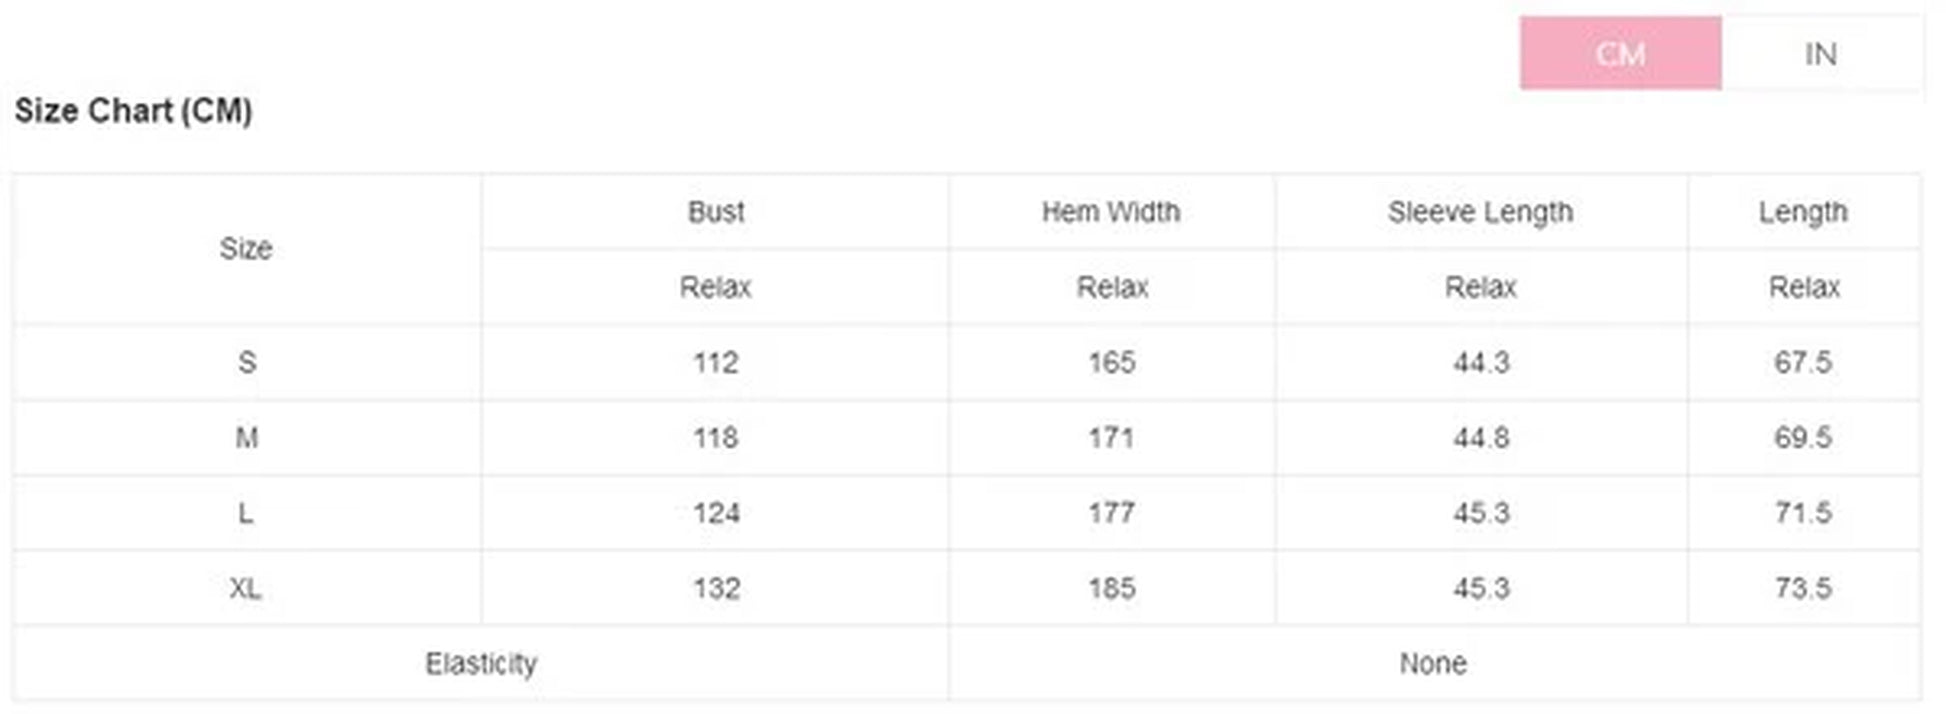Click the Elasticity row label
This screenshot has height=714, width=1946.
pos(481,663)
